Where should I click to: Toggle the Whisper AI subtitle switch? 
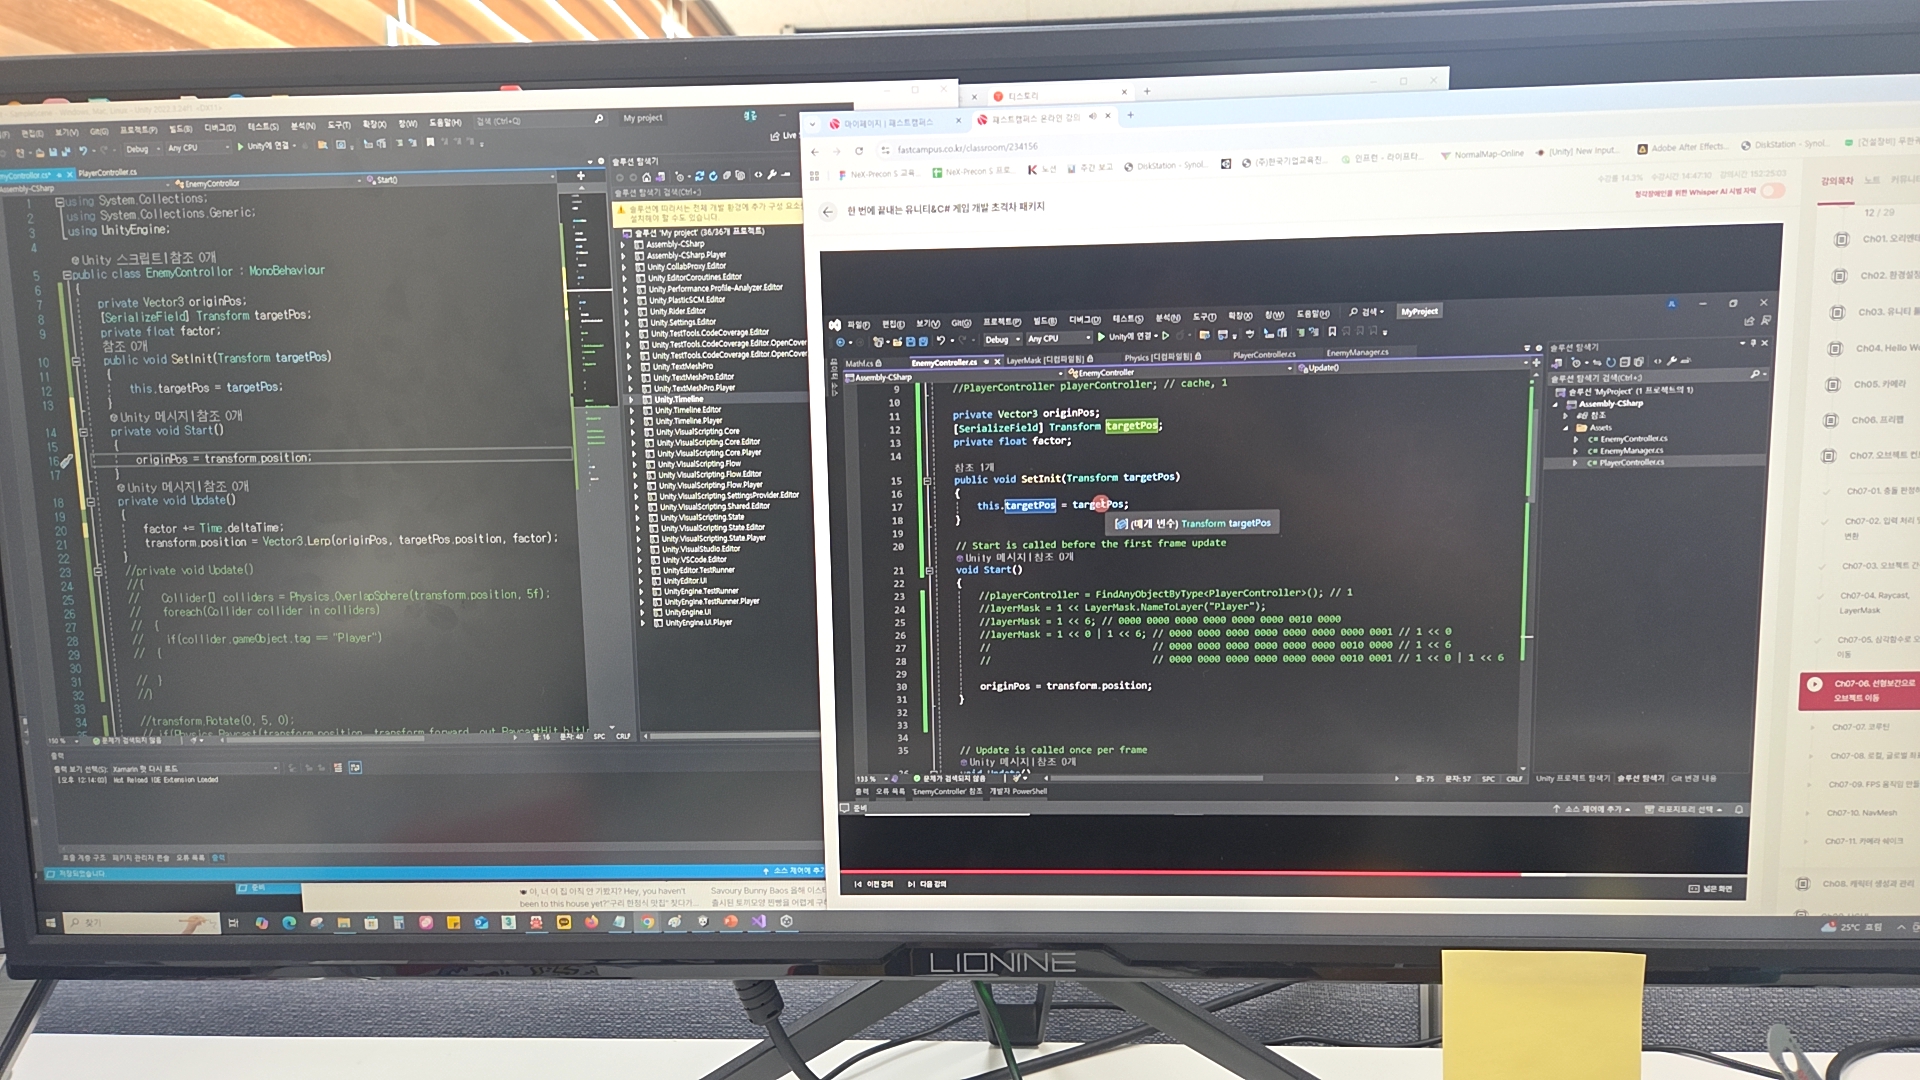coord(1771,190)
